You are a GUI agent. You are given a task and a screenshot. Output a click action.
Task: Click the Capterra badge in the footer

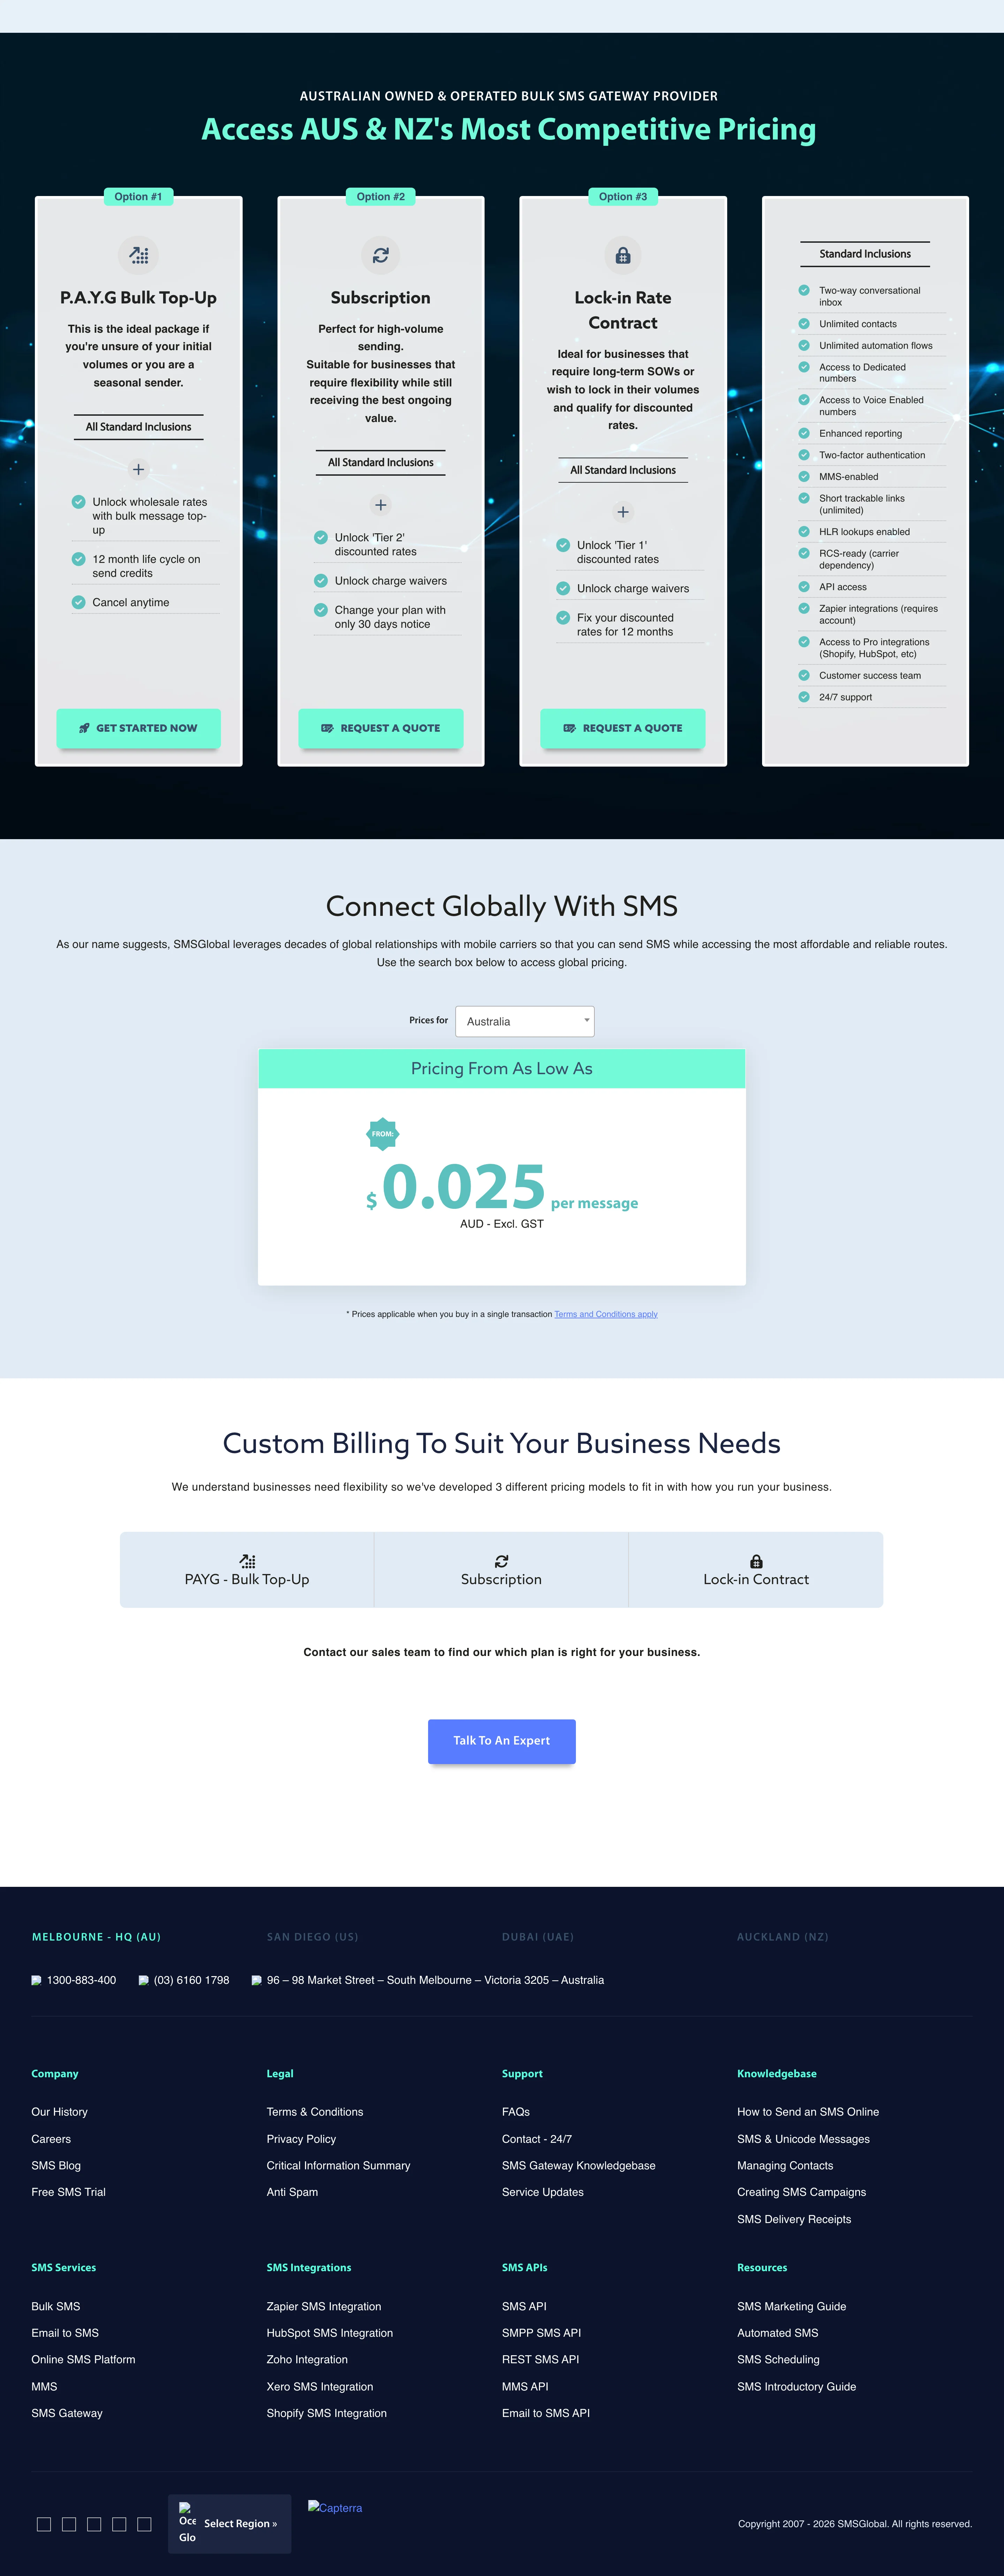335,2507
